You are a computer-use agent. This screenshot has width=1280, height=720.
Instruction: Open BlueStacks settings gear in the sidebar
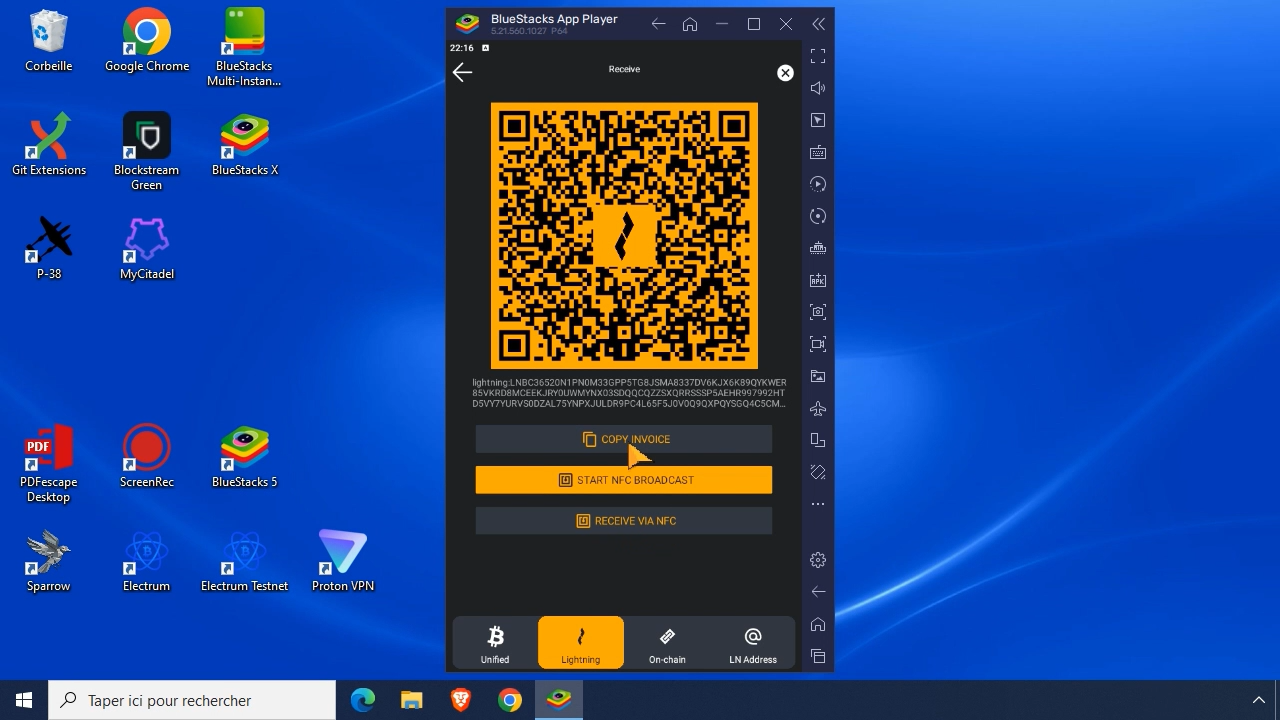click(x=818, y=560)
